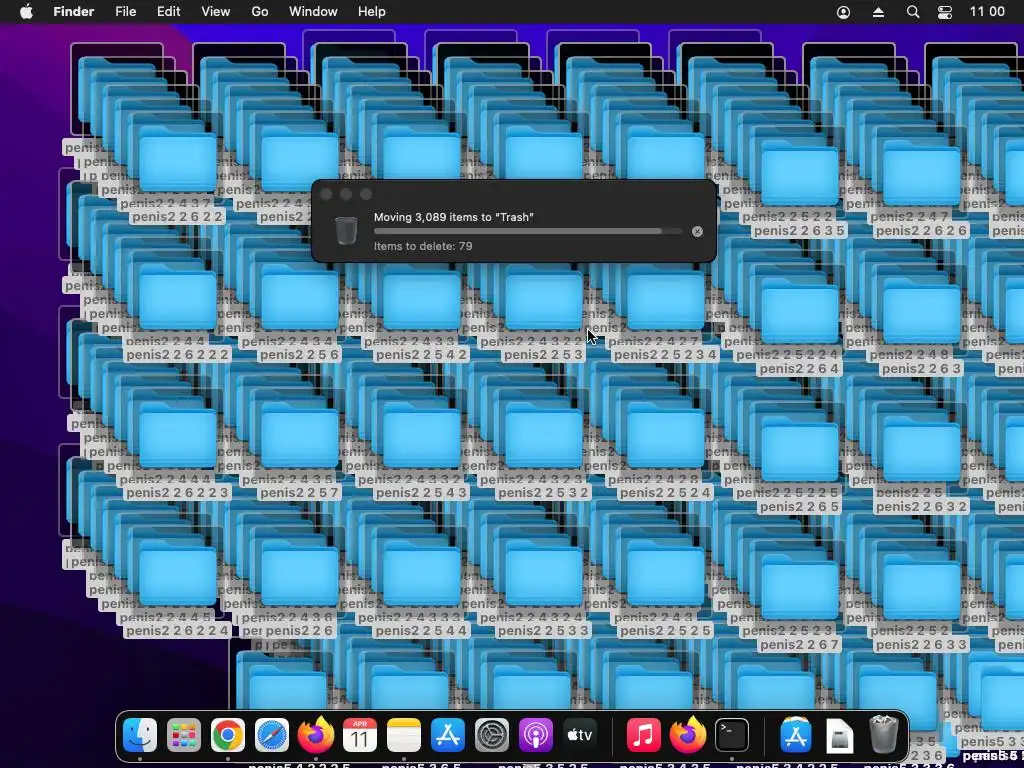The image size is (1024, 768).
Task: Open the Apple TV app in Dock
Action: pyautogui.click(x=580, y=735)
